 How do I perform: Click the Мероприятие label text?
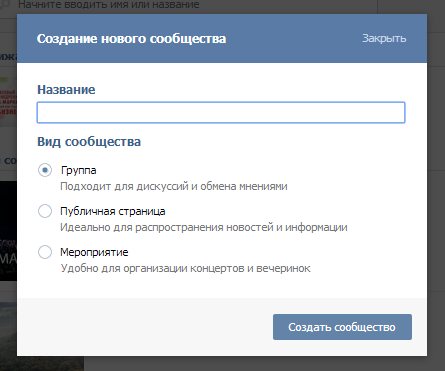pos(94,252)
